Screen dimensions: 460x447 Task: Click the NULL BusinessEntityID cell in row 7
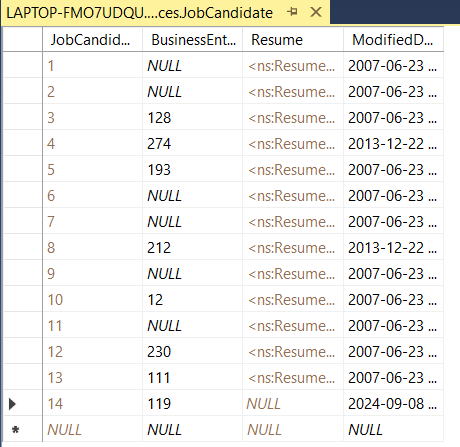(193, 222)
